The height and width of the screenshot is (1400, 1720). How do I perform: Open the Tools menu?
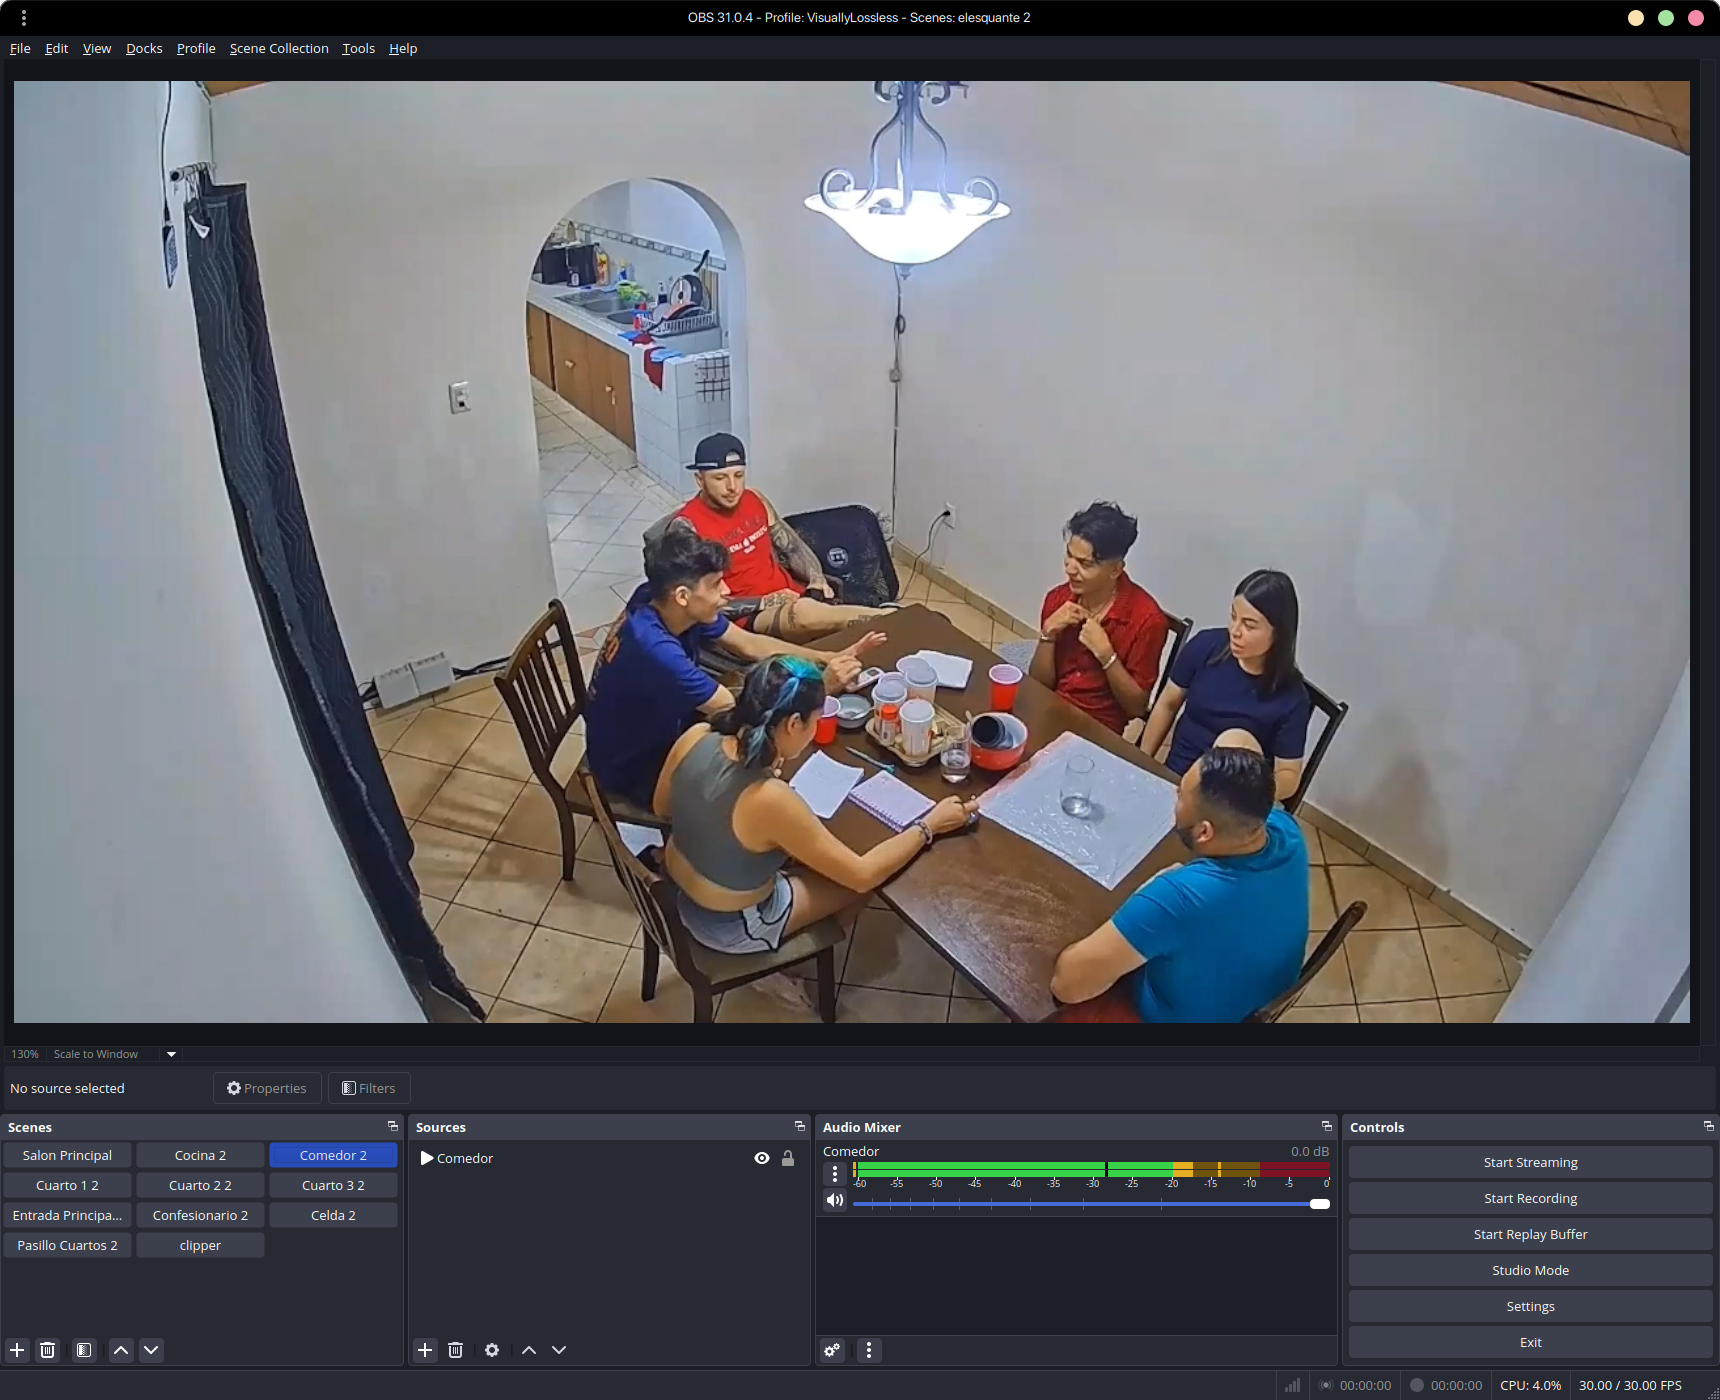point(358,48)
